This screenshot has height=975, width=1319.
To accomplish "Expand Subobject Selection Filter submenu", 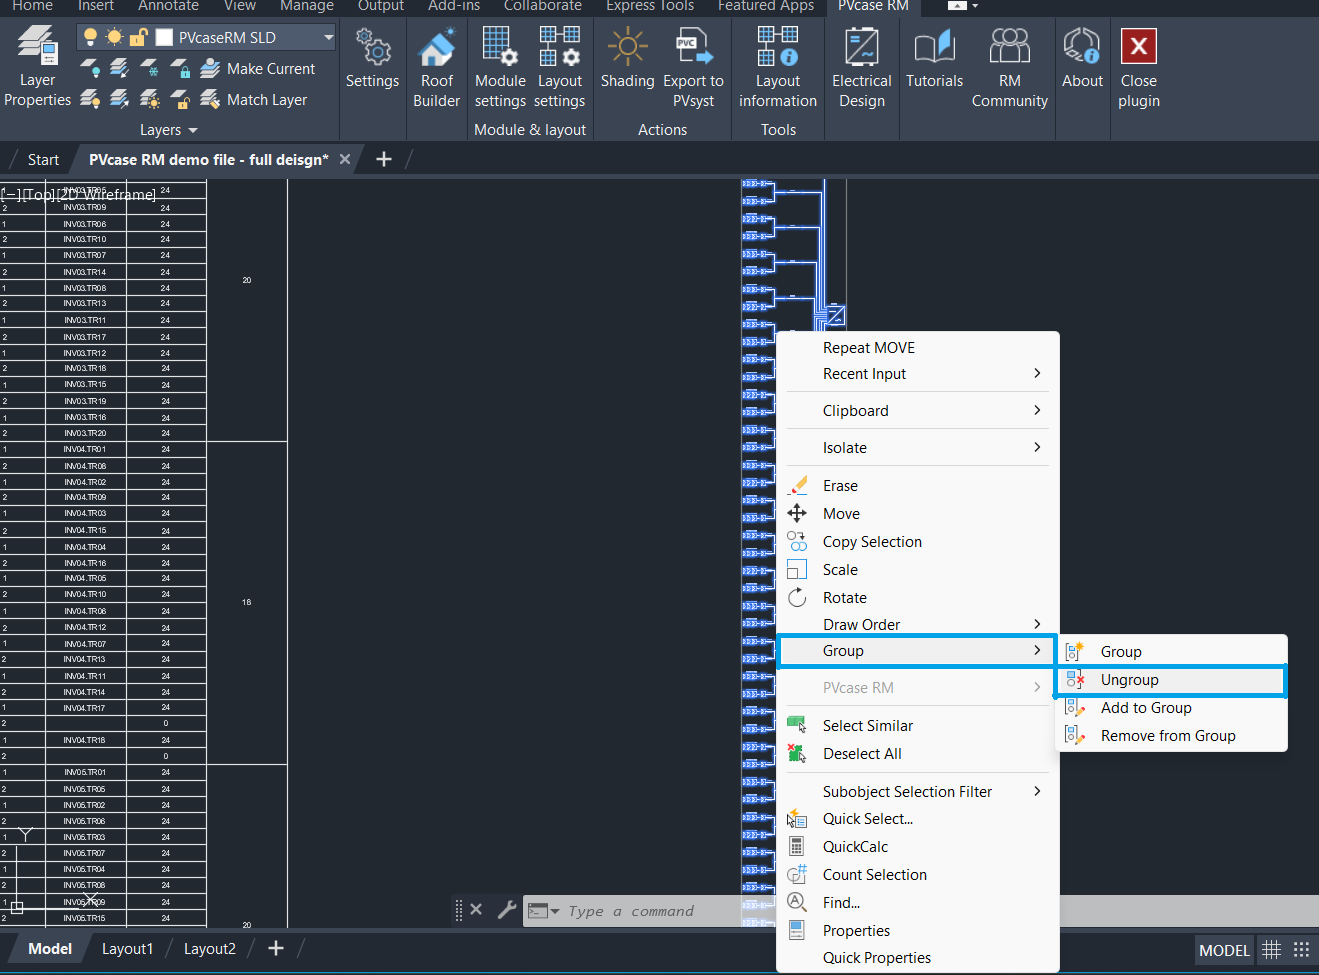I will (x=917, y=791).
